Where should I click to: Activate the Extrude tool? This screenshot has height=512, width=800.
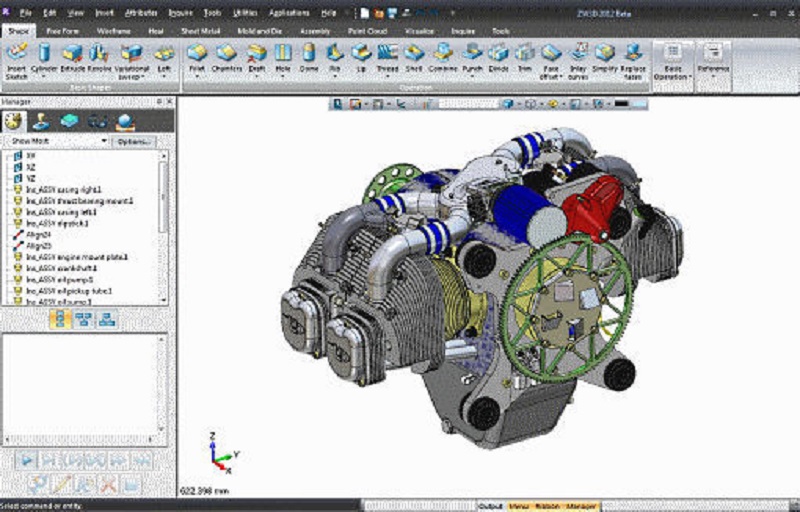point(72,57)
